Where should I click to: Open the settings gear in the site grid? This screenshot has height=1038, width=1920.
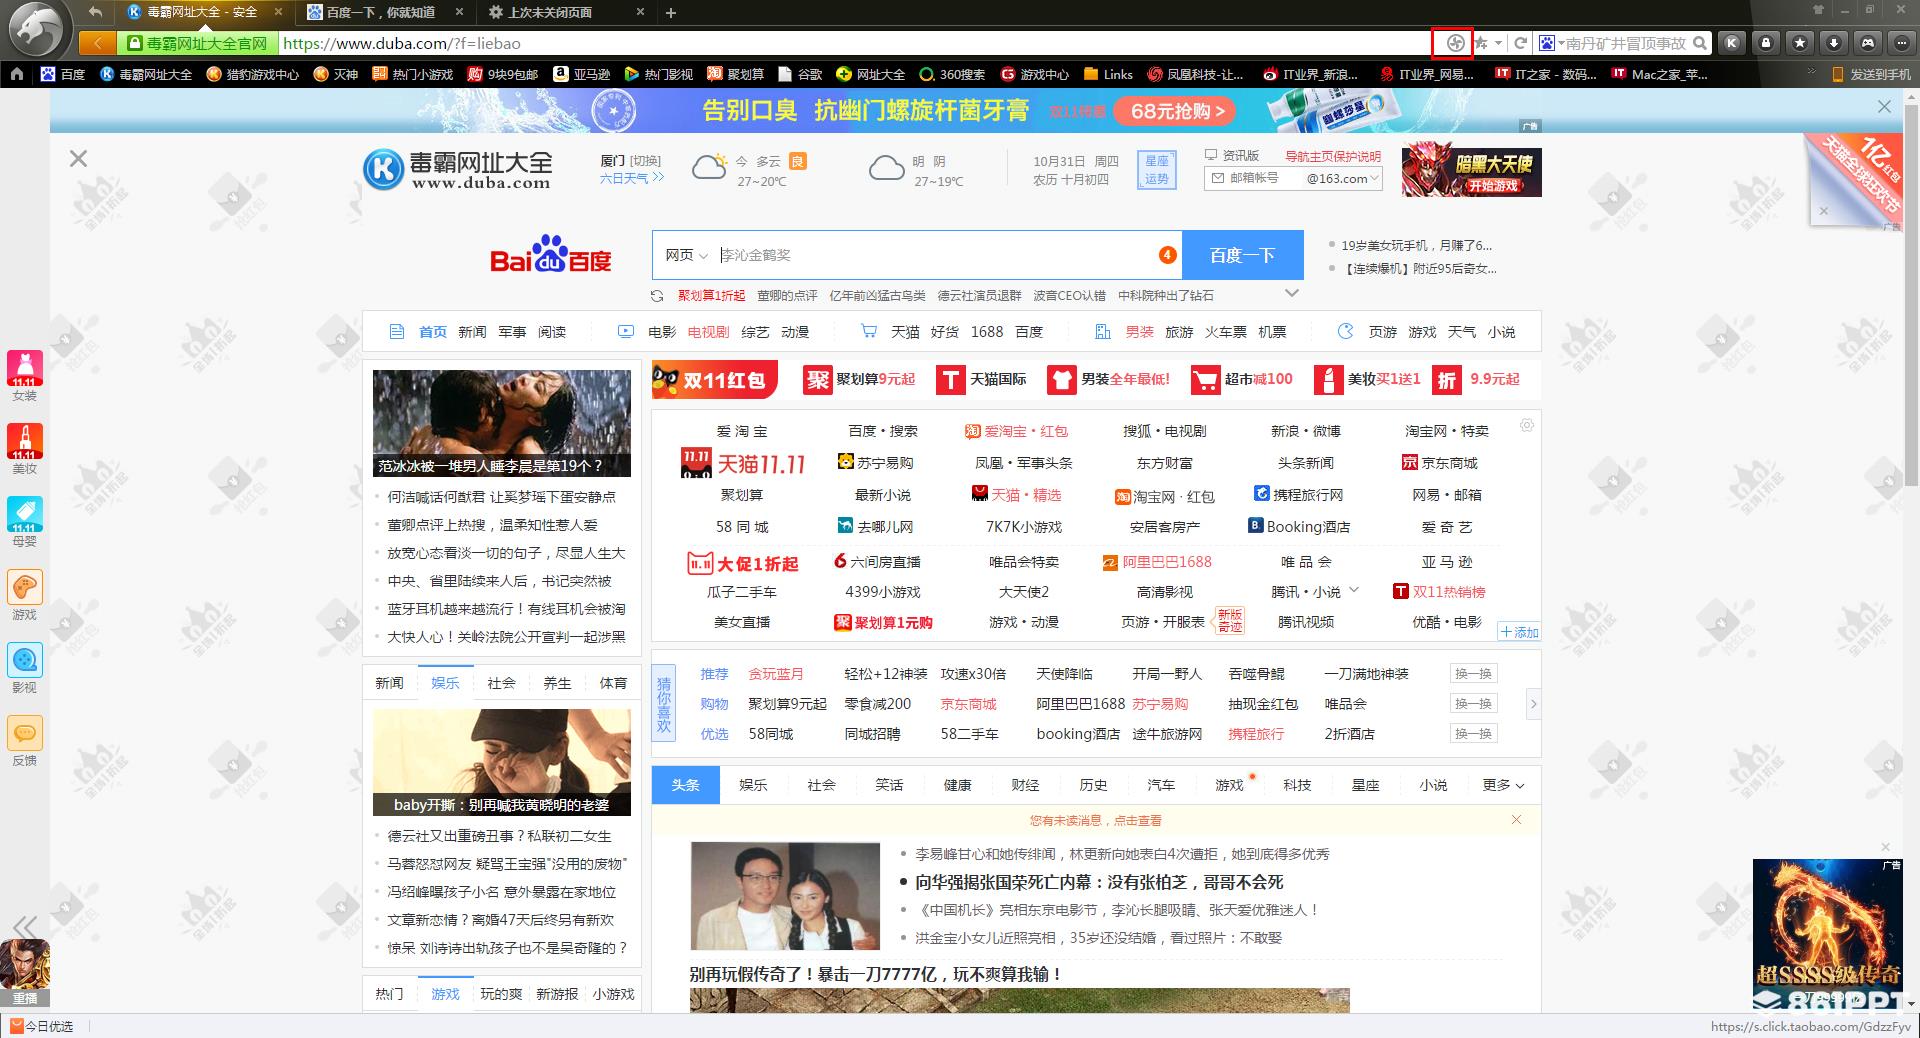click(1527, 425)
